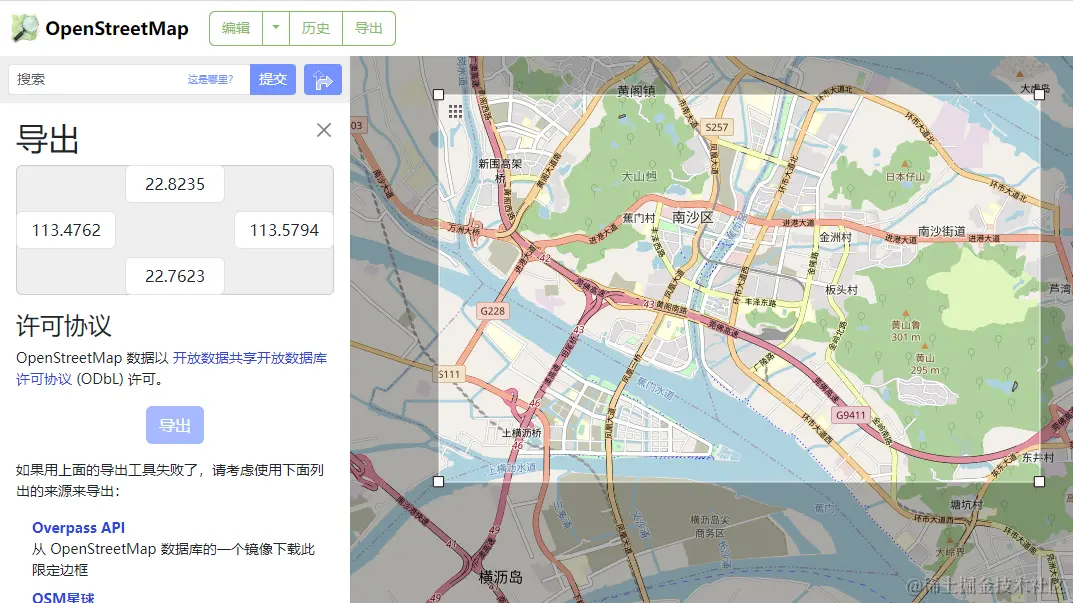Click the east longitude field 113.5794
Viewport: 1073px width, 603px height.
(284, 230)
